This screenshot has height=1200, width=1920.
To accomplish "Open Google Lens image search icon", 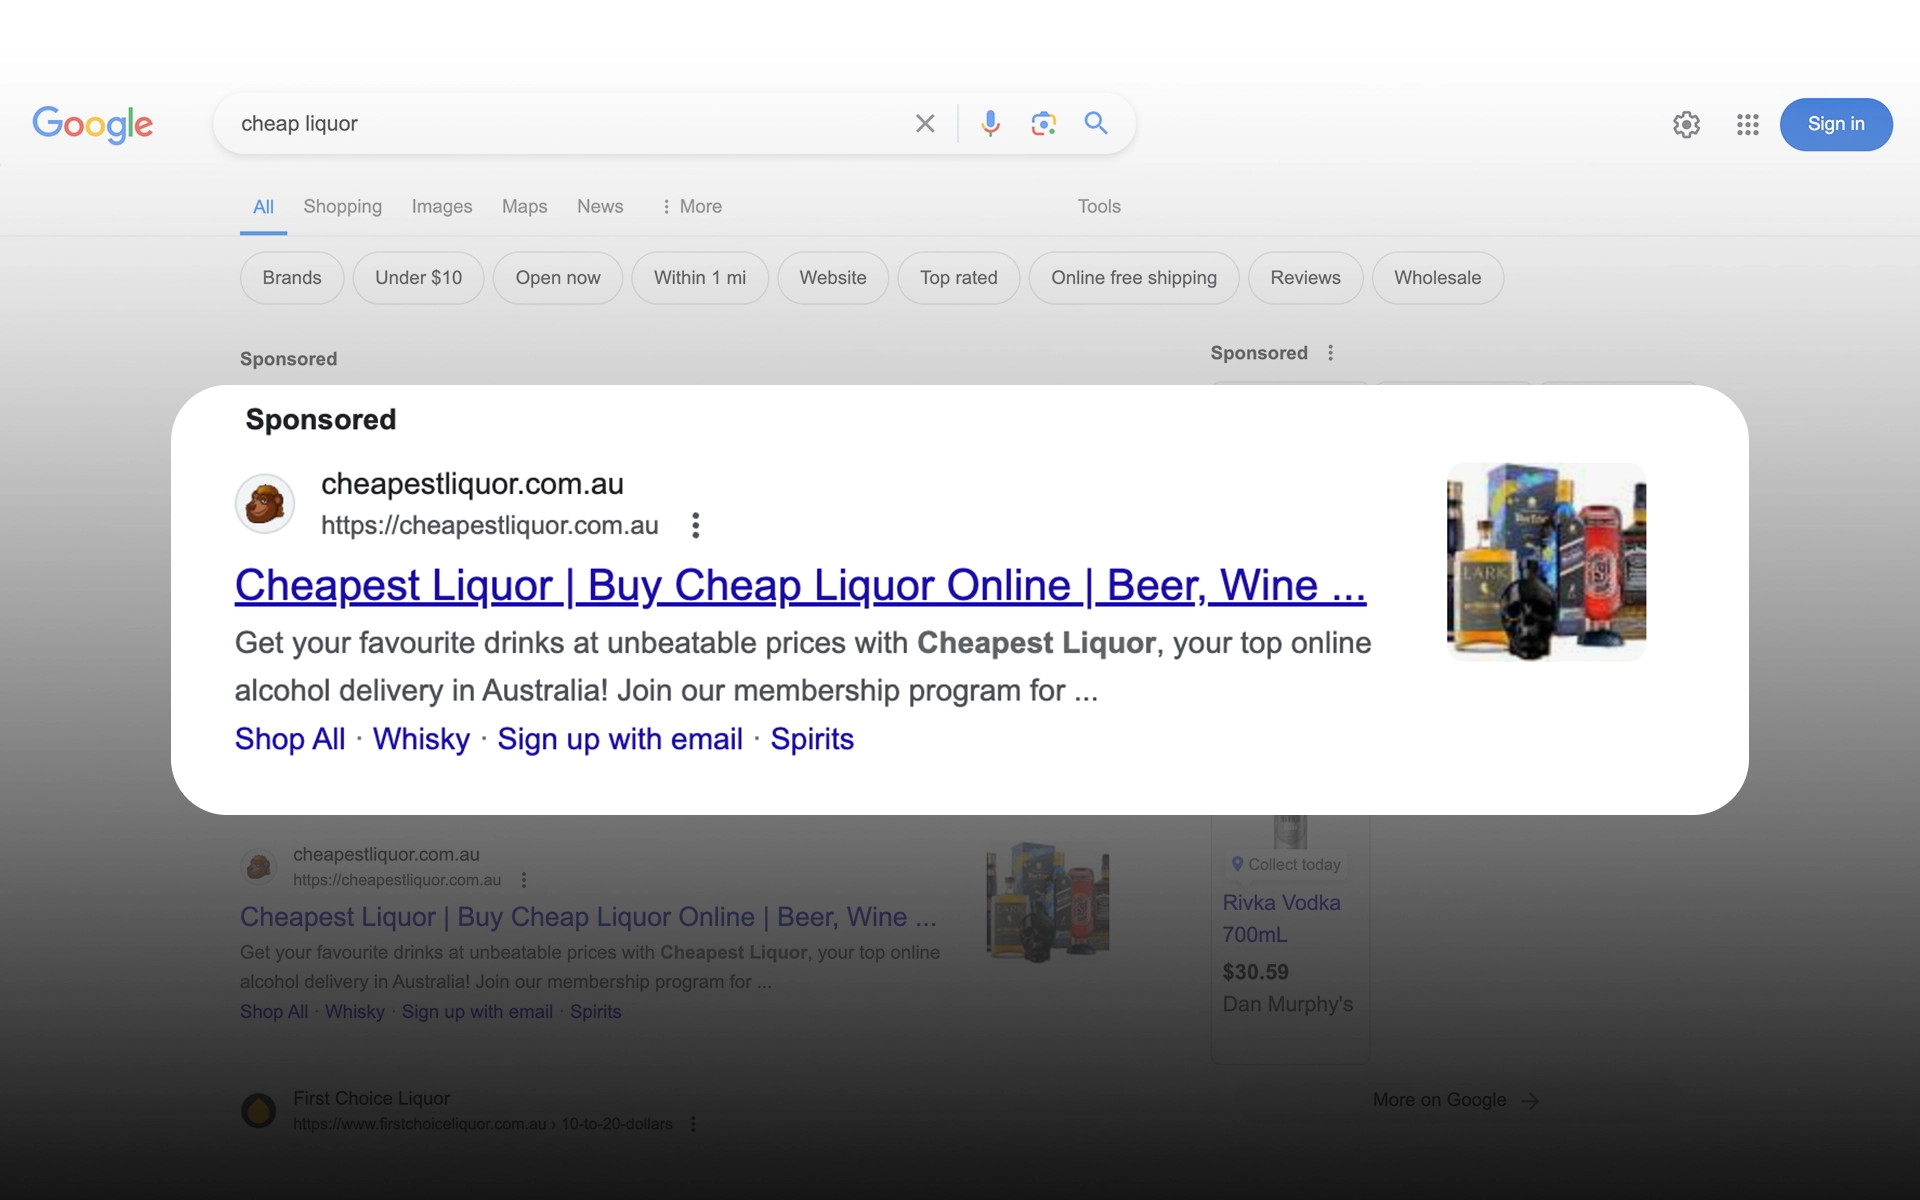I will coord(1043,124).
